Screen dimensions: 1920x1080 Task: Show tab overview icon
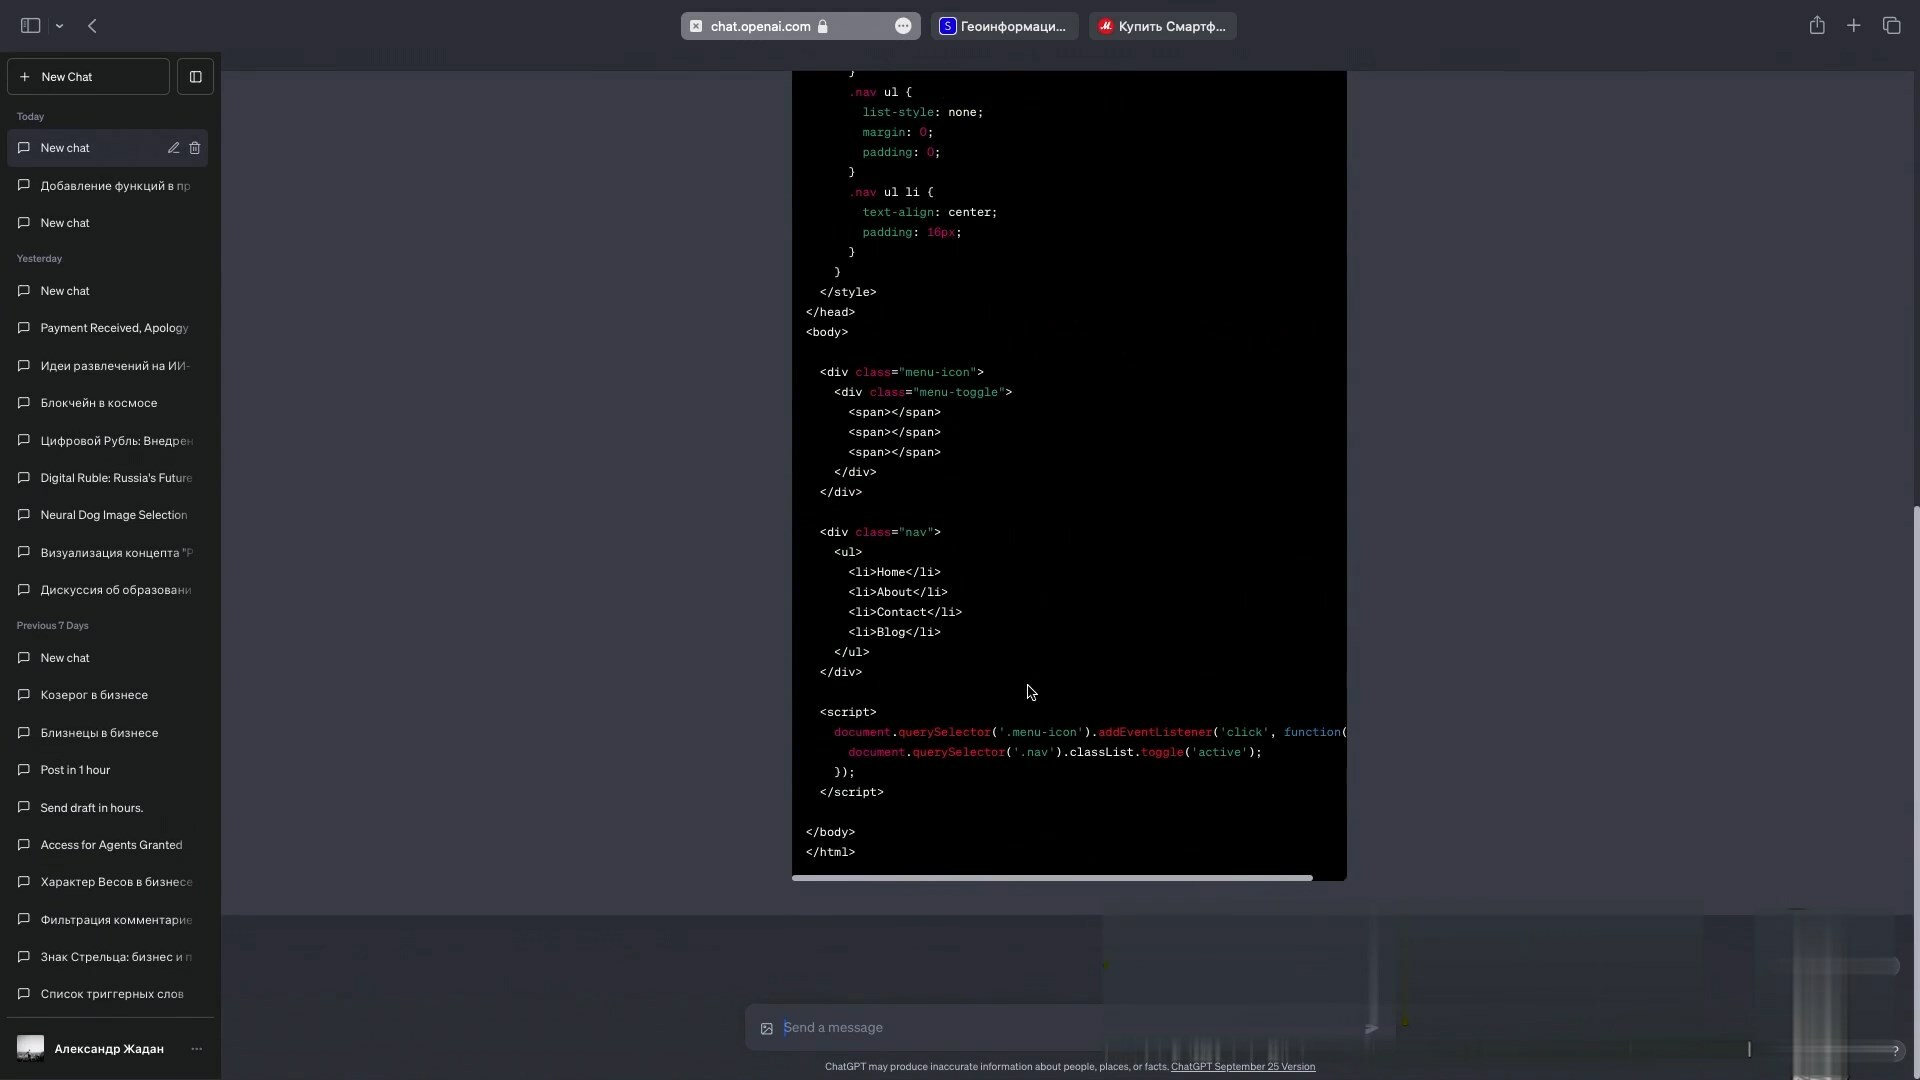click(x=1891, y=26)
